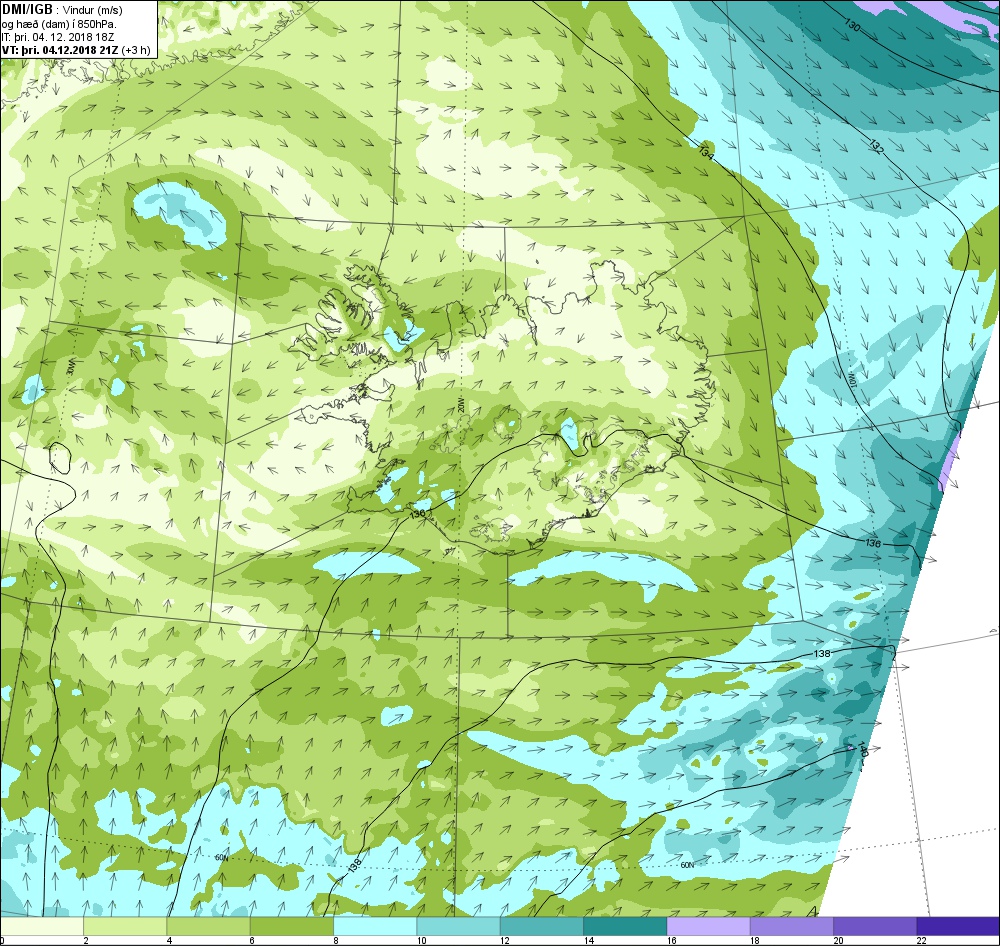Image resolution: width=1000 pixels, height=946 pixels.
Task: Click the "30W" longitude label west of Iceland
Action: [x=72, y=366]
